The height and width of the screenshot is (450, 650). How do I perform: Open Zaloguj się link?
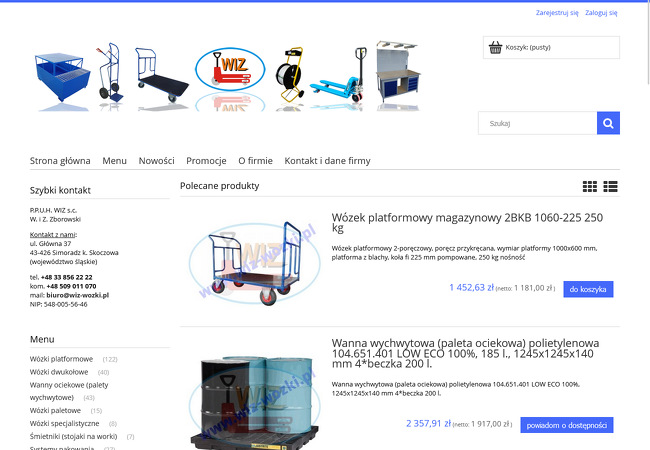(x=601, y=13)
